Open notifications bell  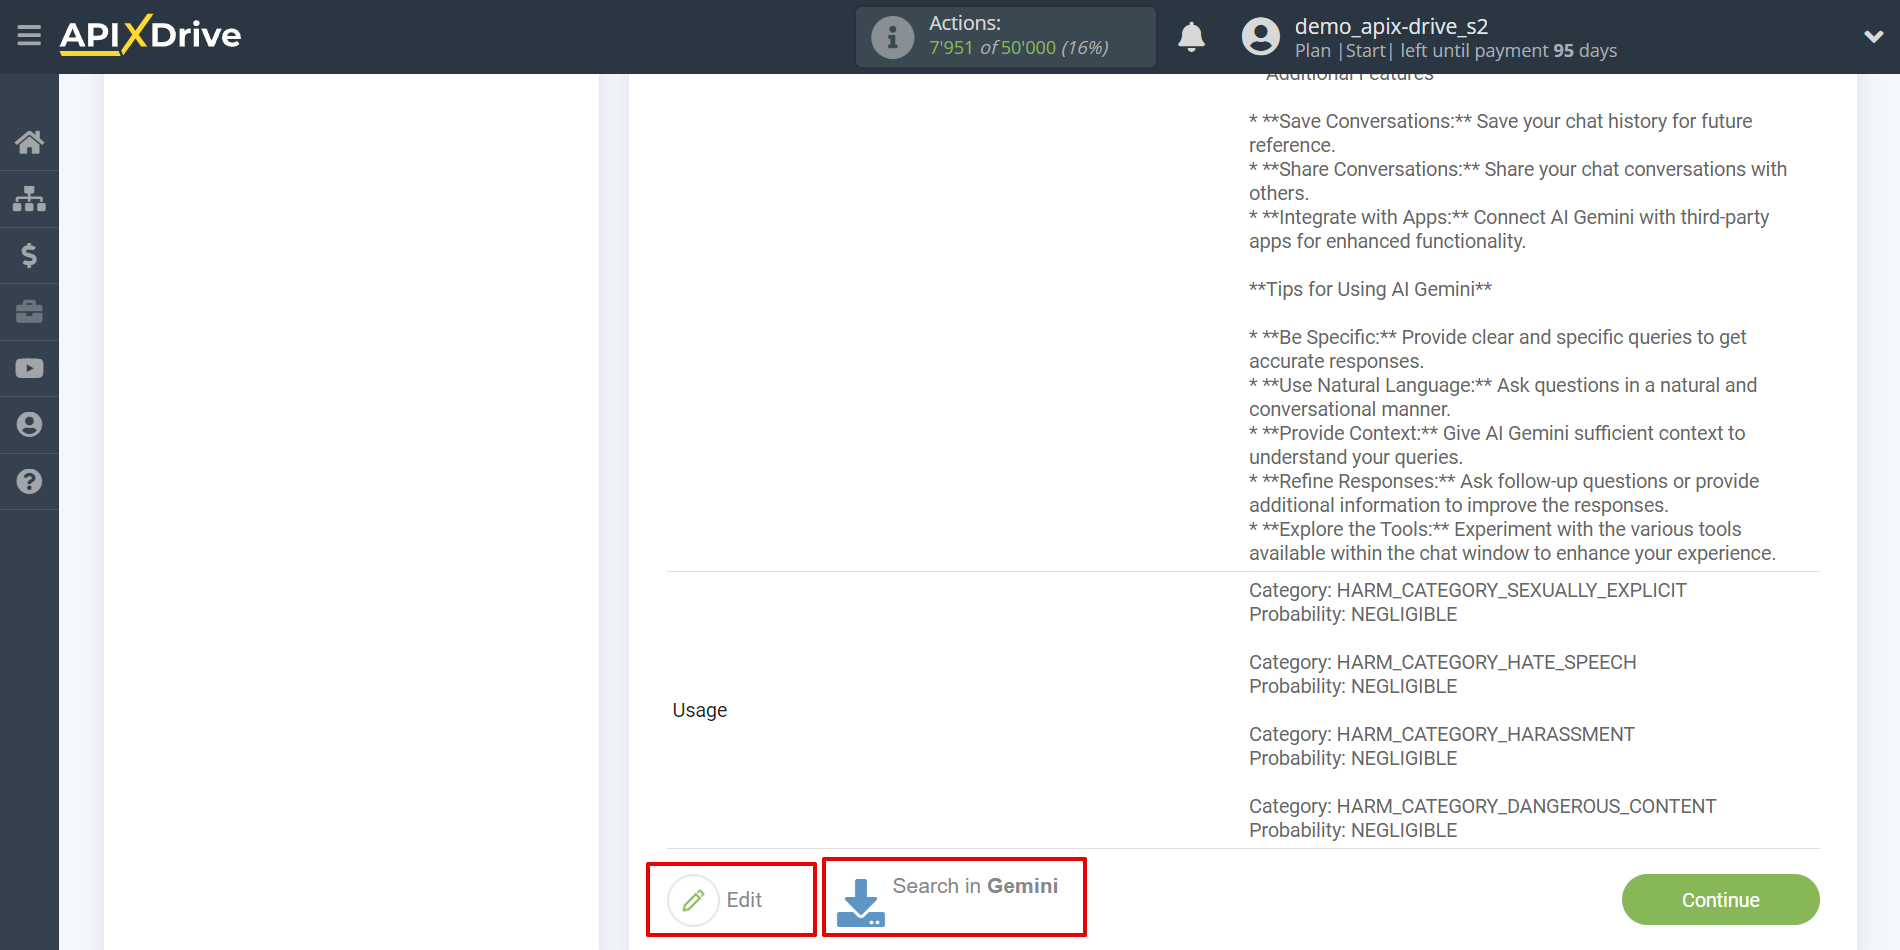point(1191,37)
